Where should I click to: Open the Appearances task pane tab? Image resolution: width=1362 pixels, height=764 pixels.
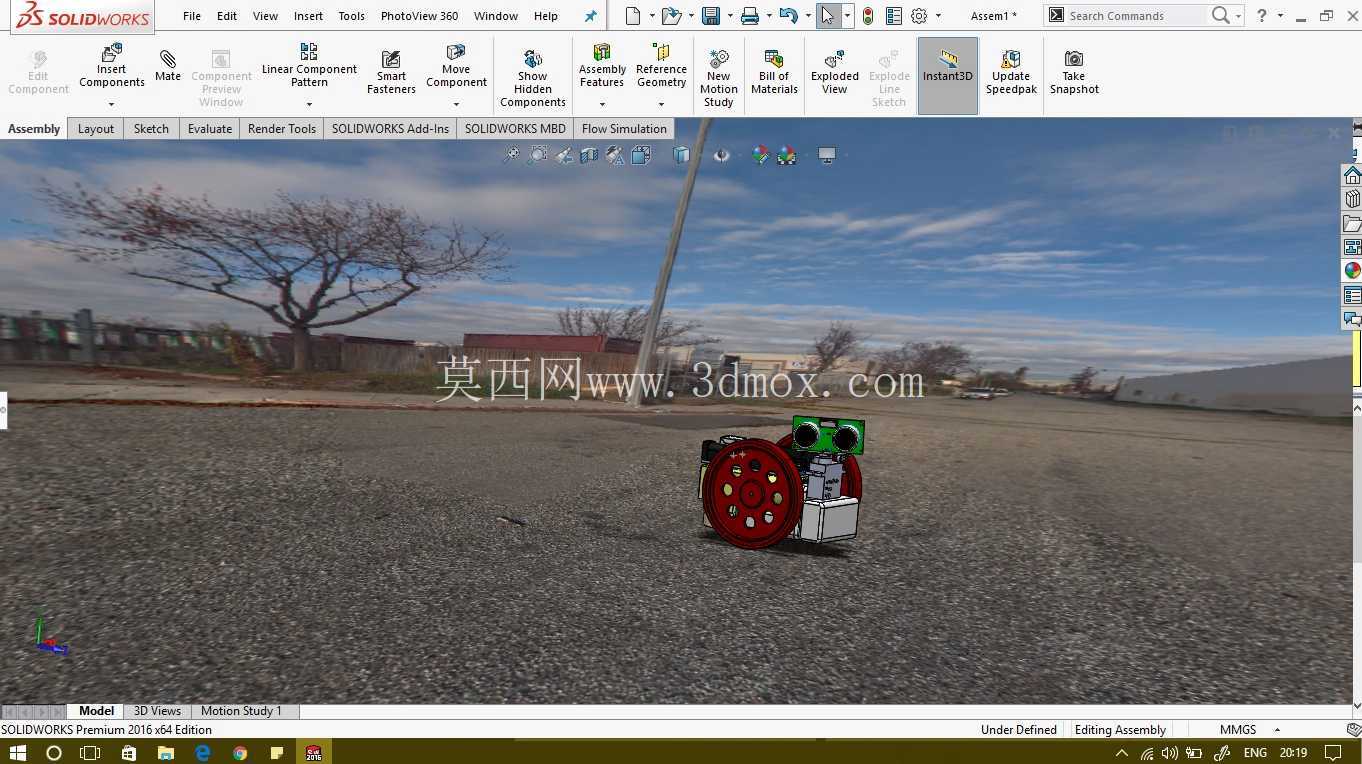1352,270
